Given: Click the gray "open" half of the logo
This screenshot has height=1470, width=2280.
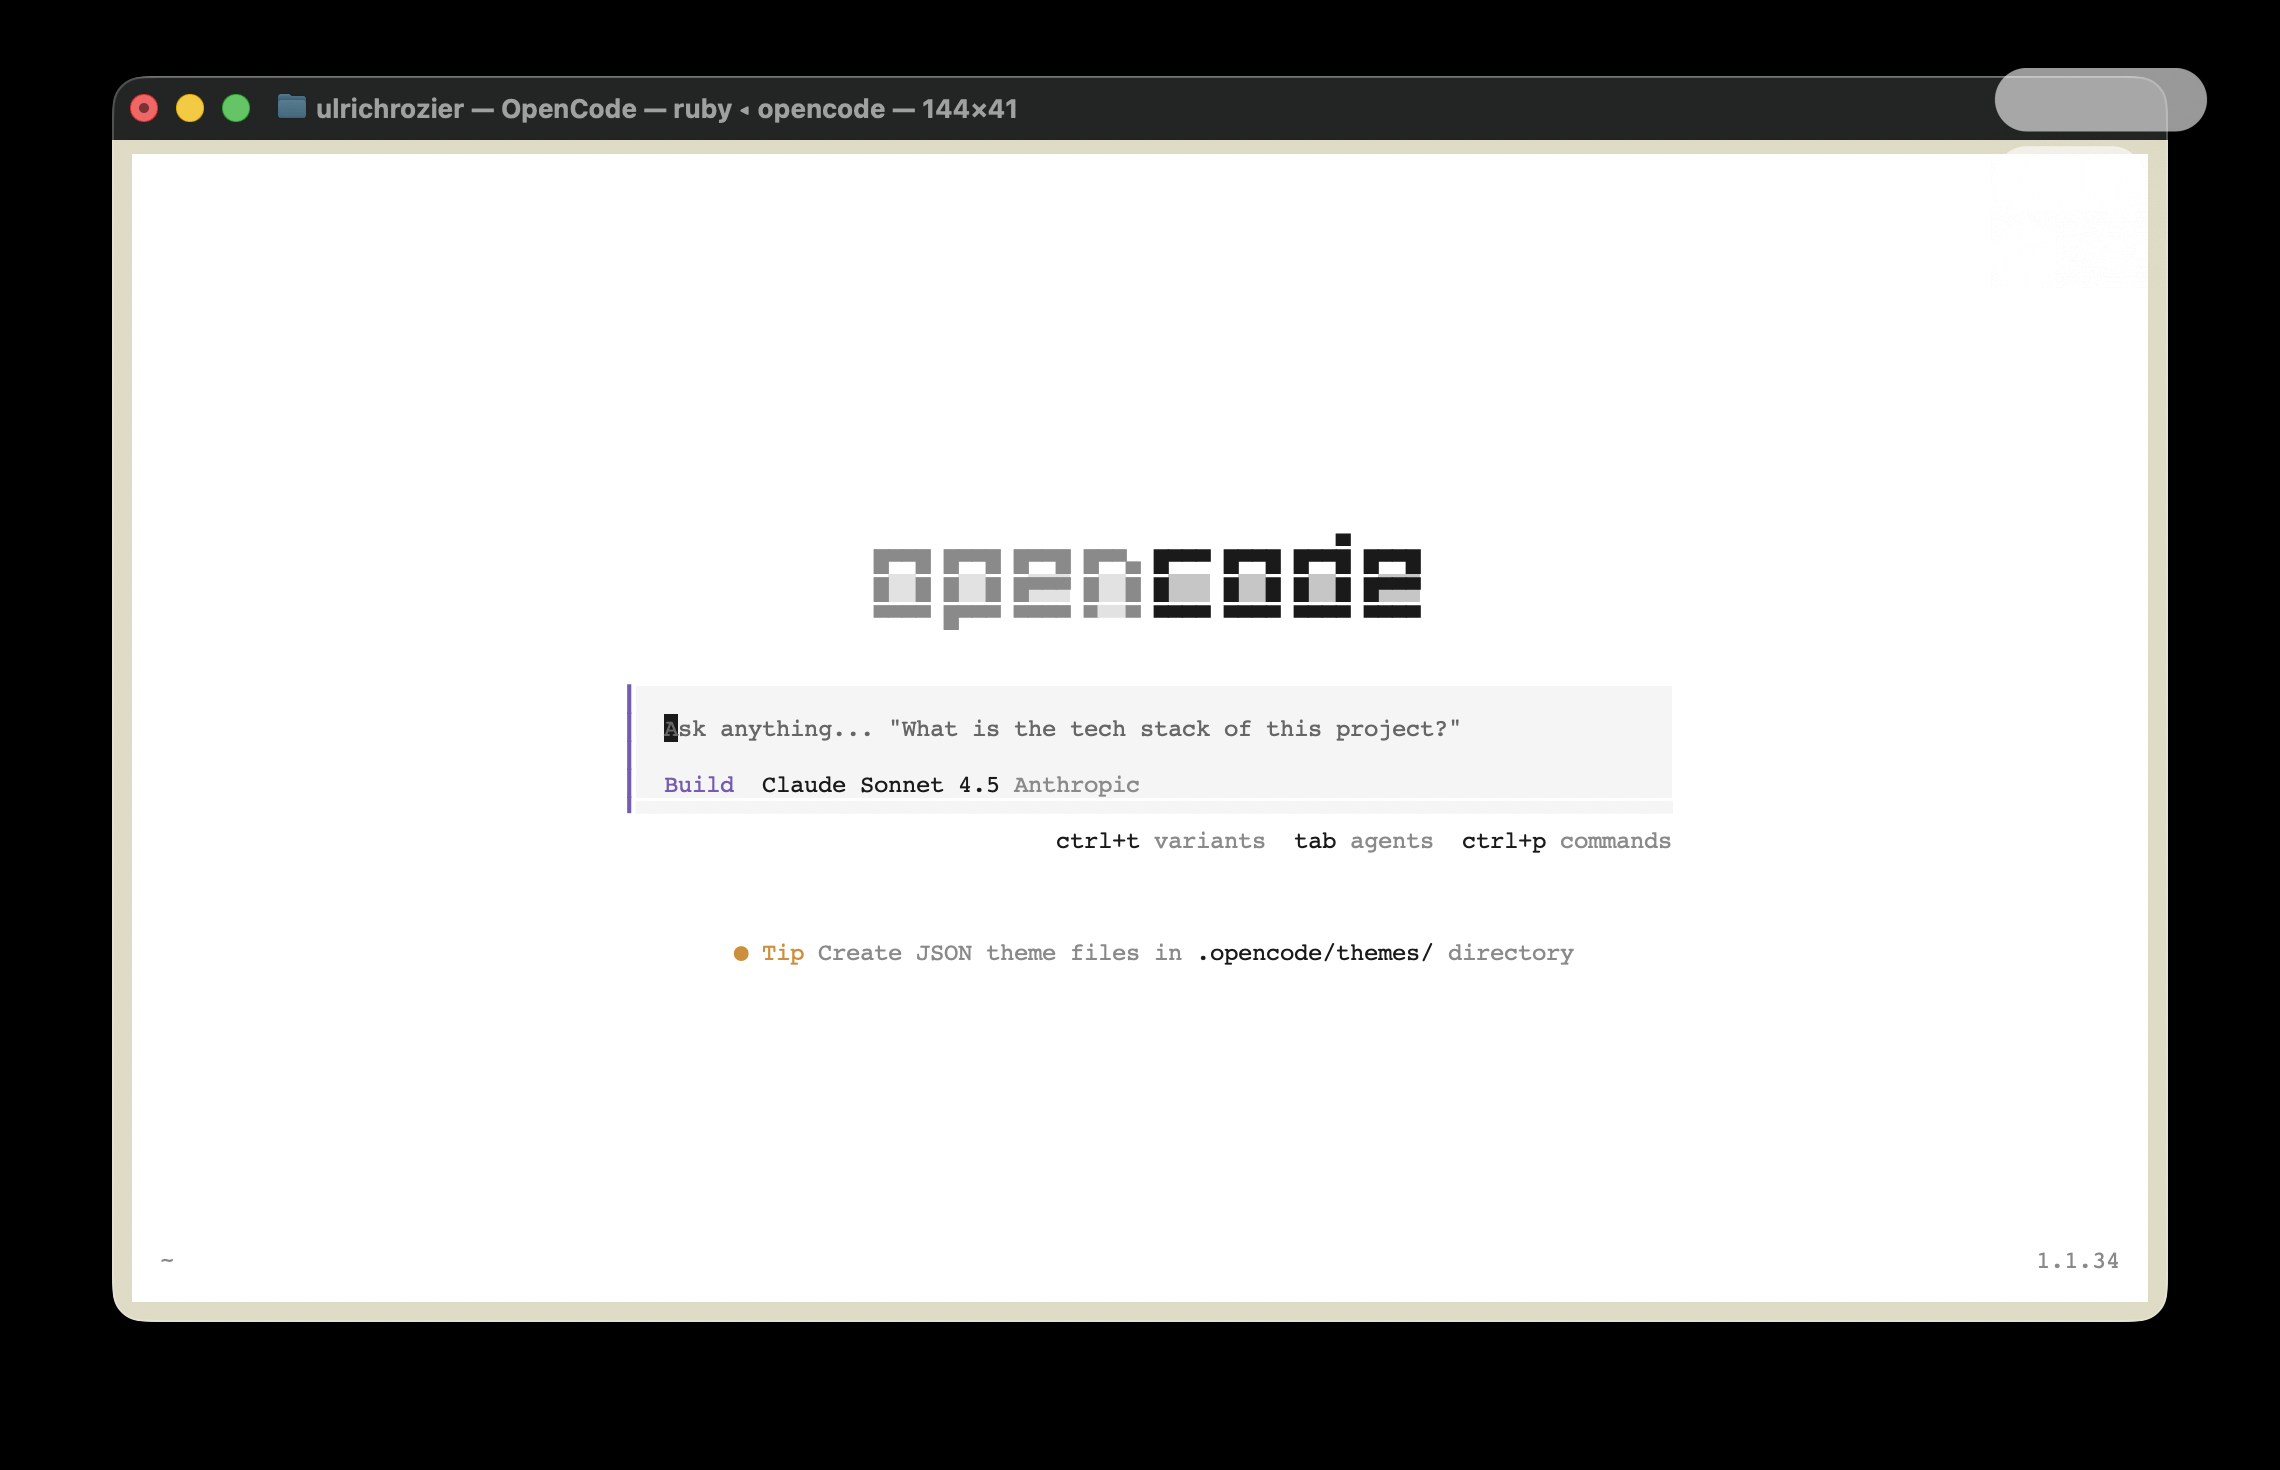Looking at the screenshot, I should pos(1006,585).
